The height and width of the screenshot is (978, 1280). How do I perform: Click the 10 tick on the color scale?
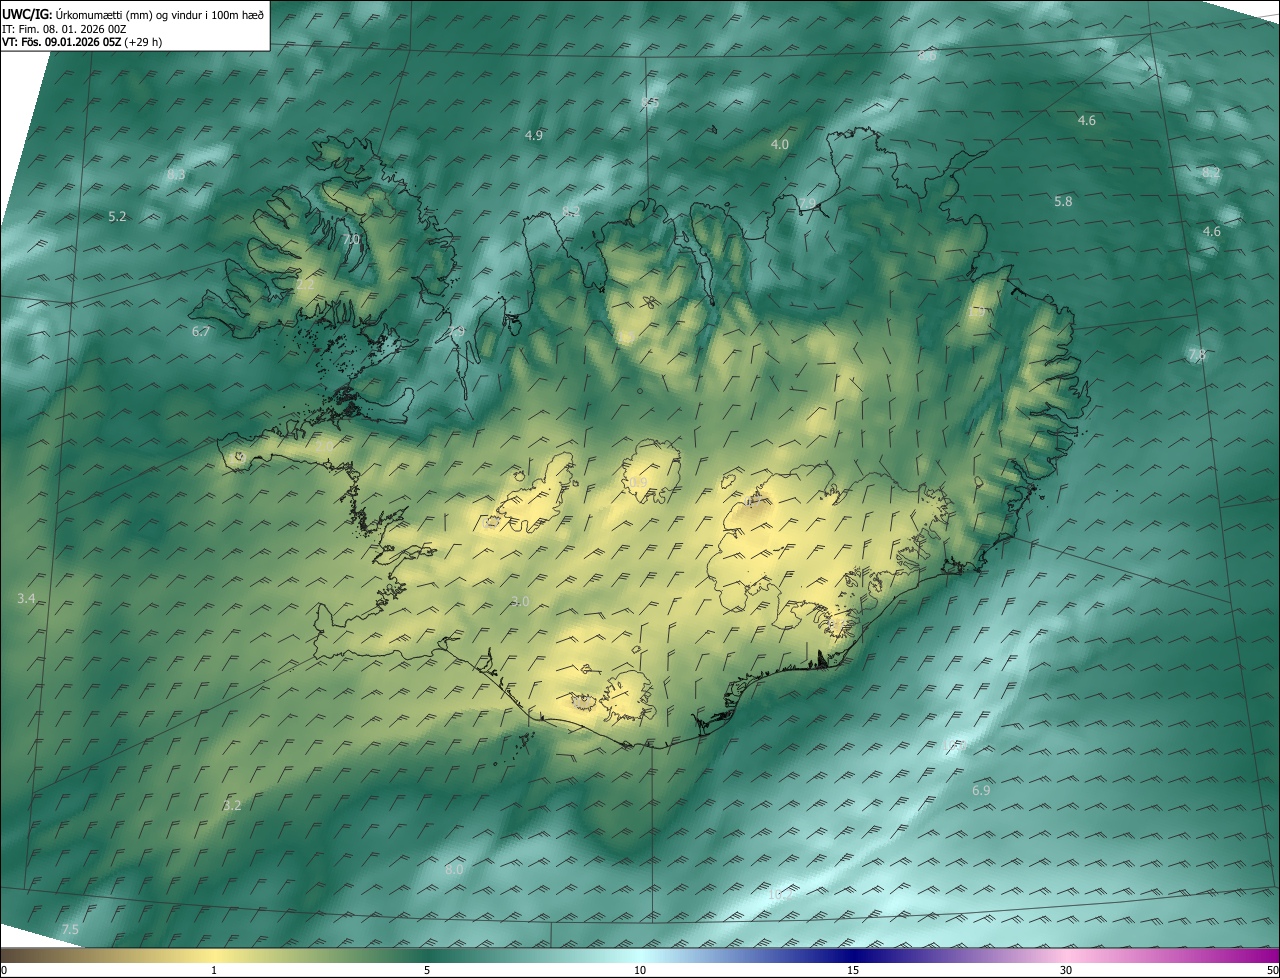point(640,970)
